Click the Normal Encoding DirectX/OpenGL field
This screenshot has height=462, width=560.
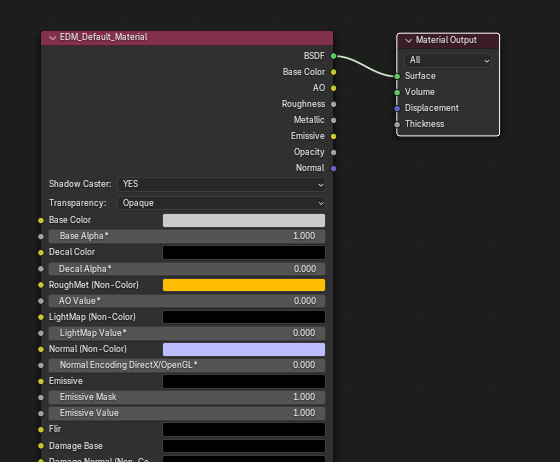click(187, 365)
